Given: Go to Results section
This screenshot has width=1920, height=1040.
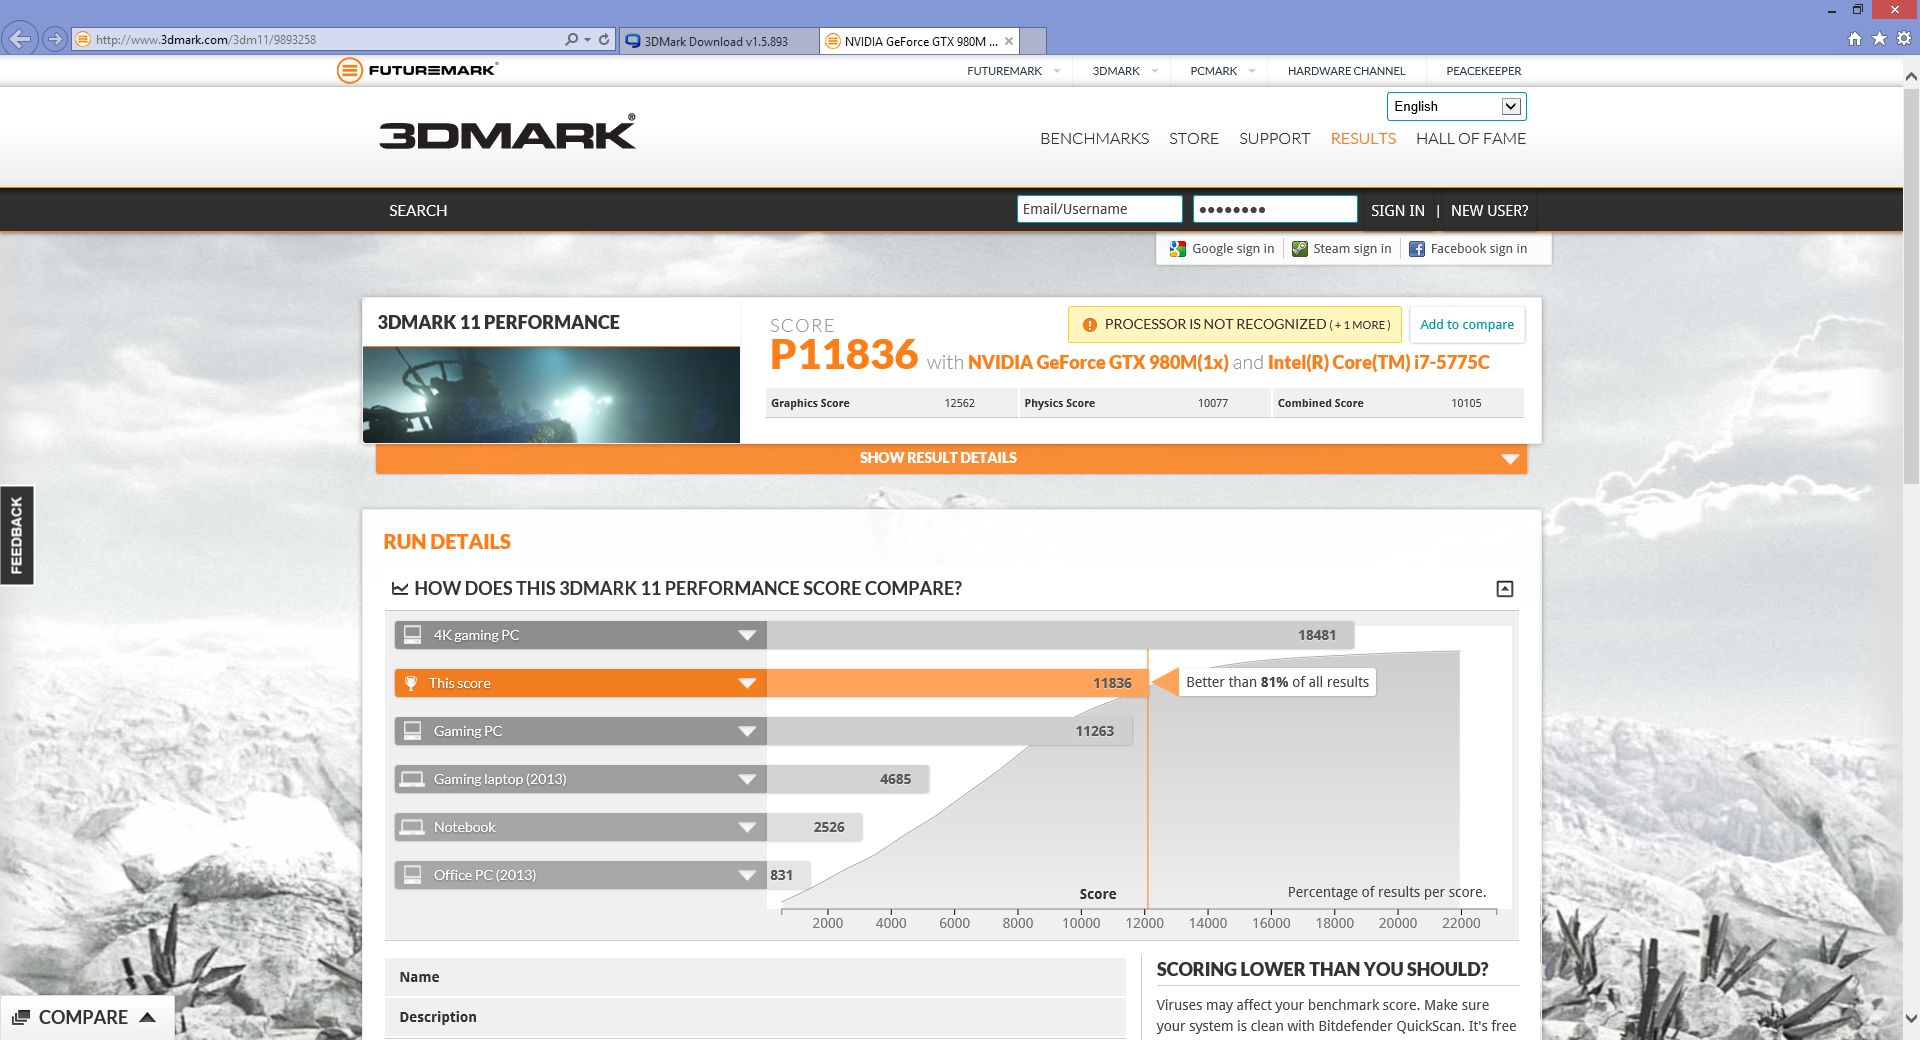Looking at the screenshot, I should coord(1363,139).
